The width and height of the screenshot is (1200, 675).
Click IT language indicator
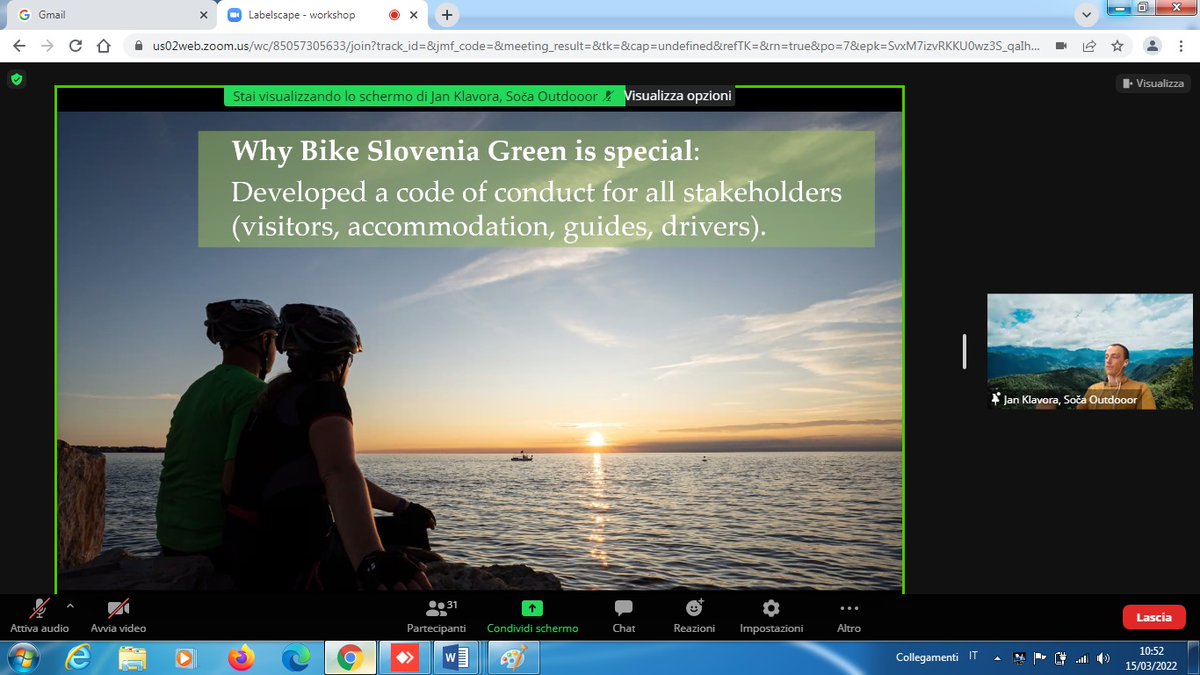[x=973, y=657]
